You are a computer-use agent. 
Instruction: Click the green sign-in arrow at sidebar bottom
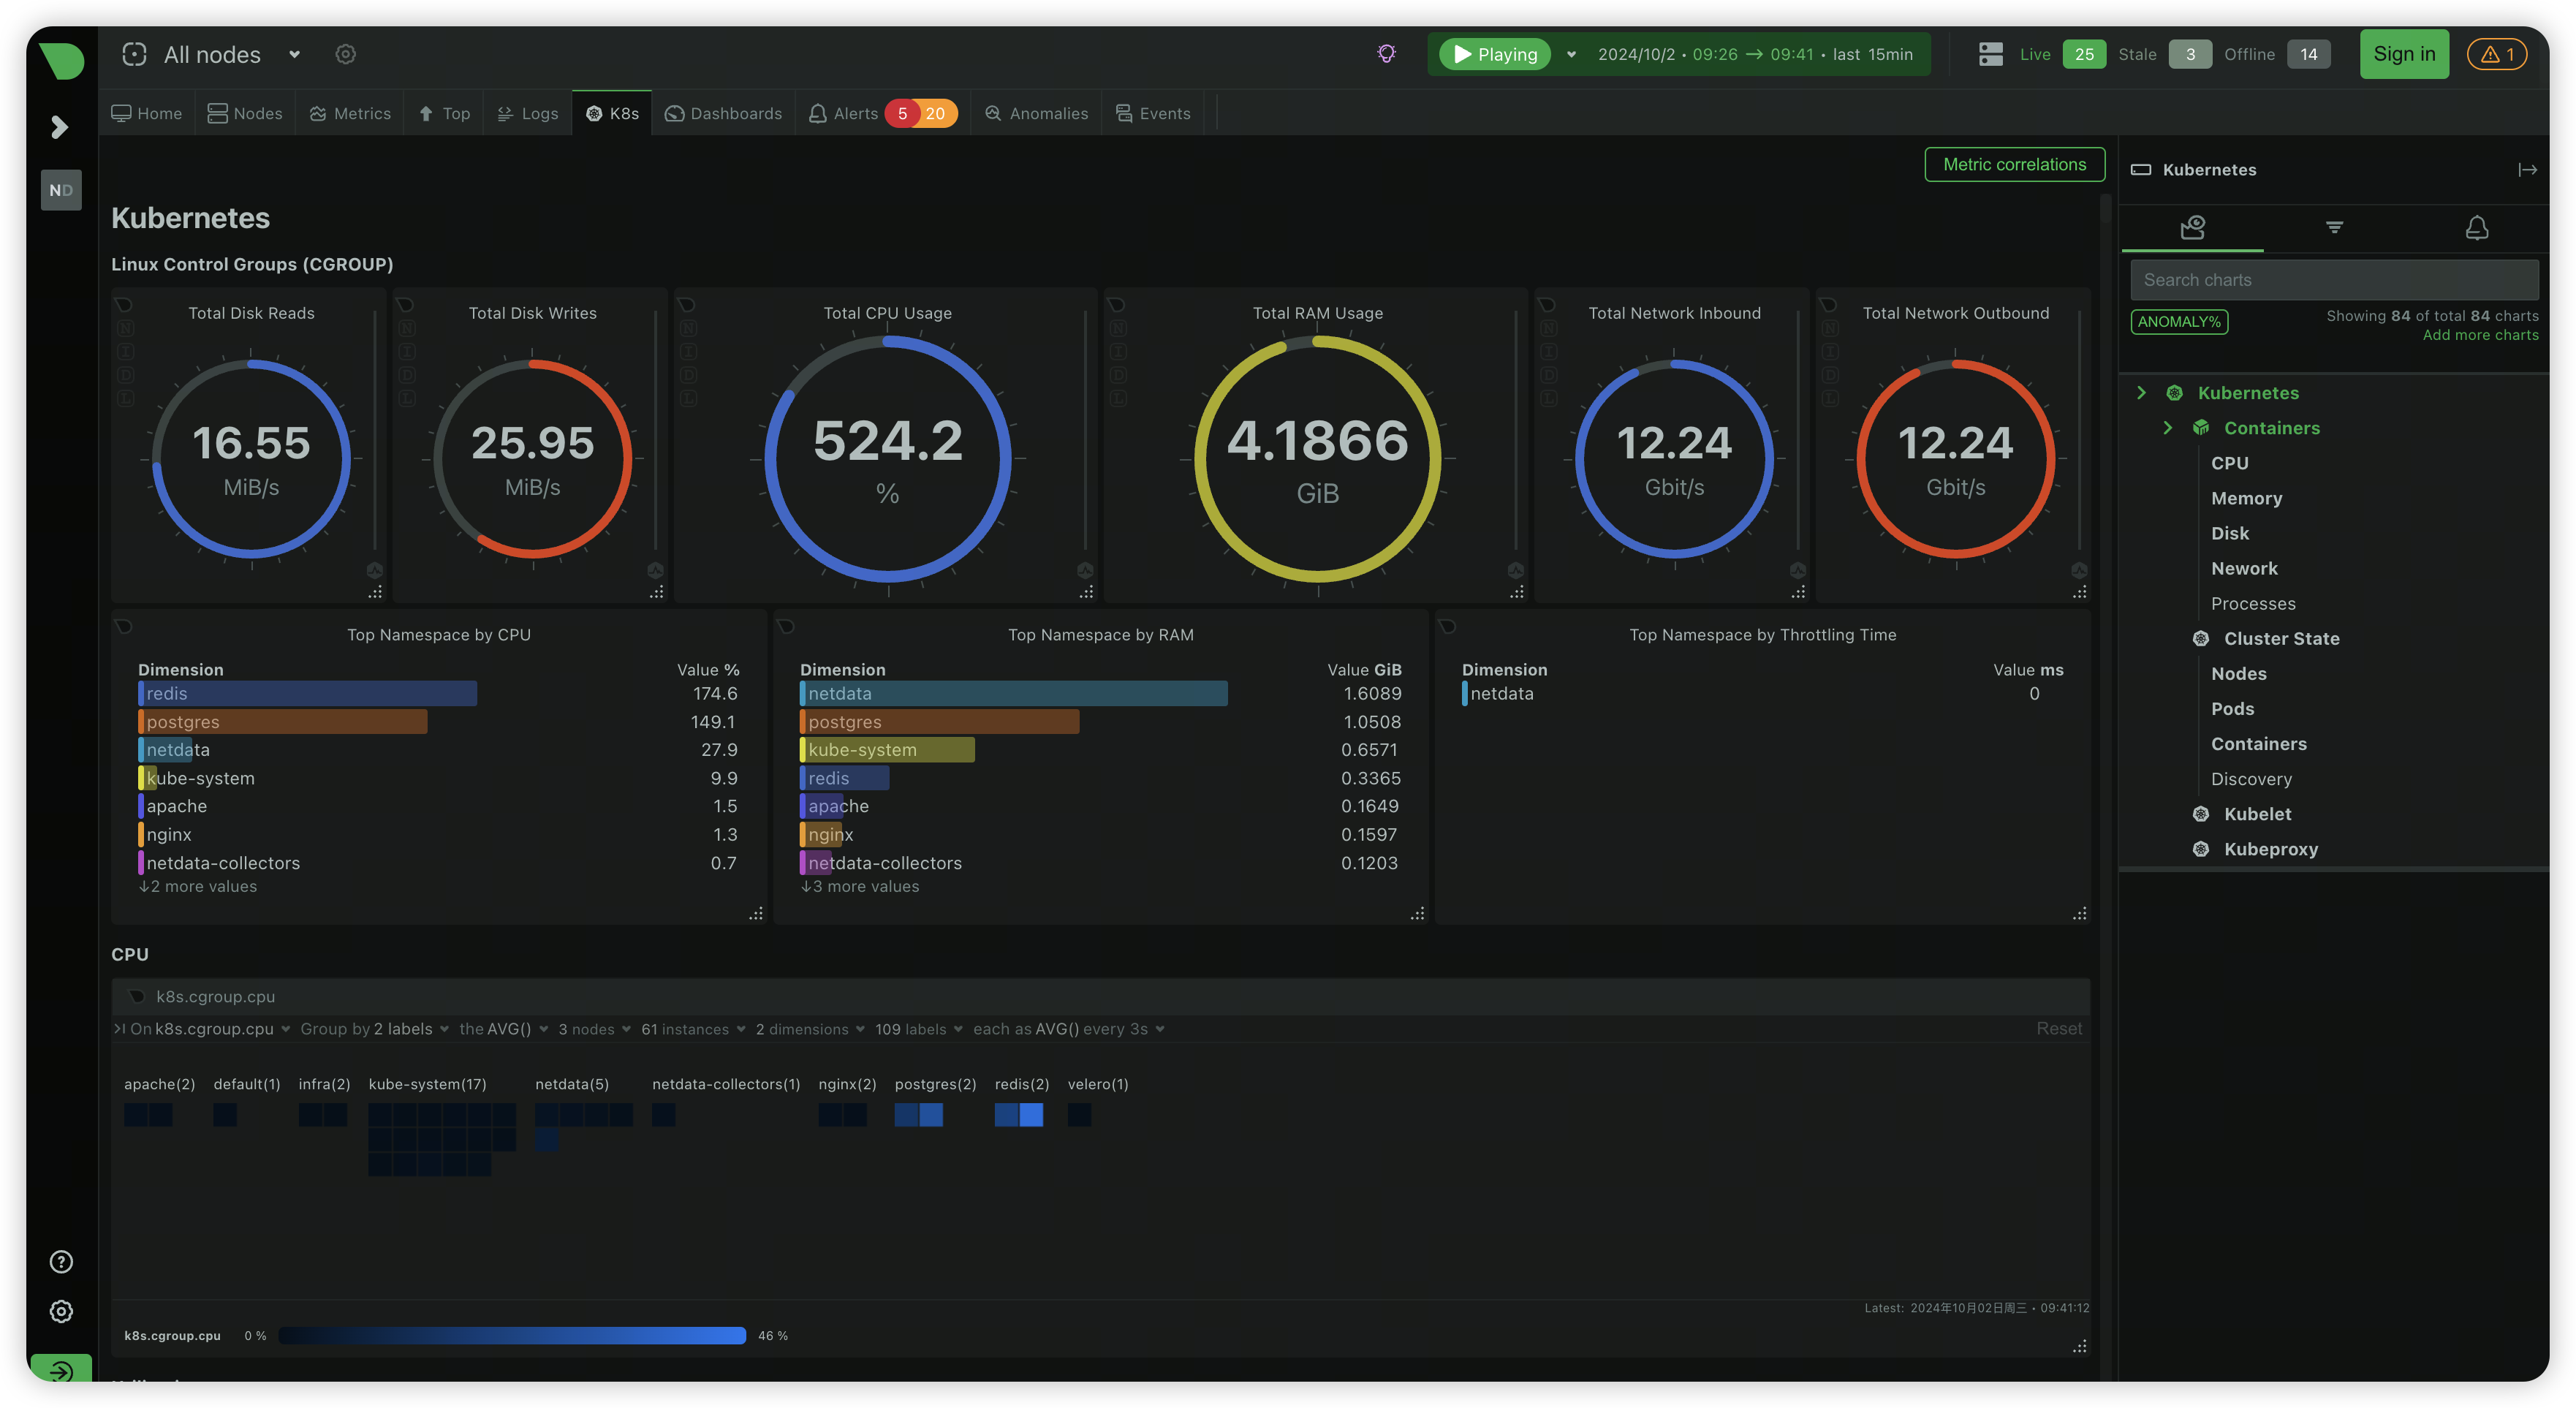61,1369
